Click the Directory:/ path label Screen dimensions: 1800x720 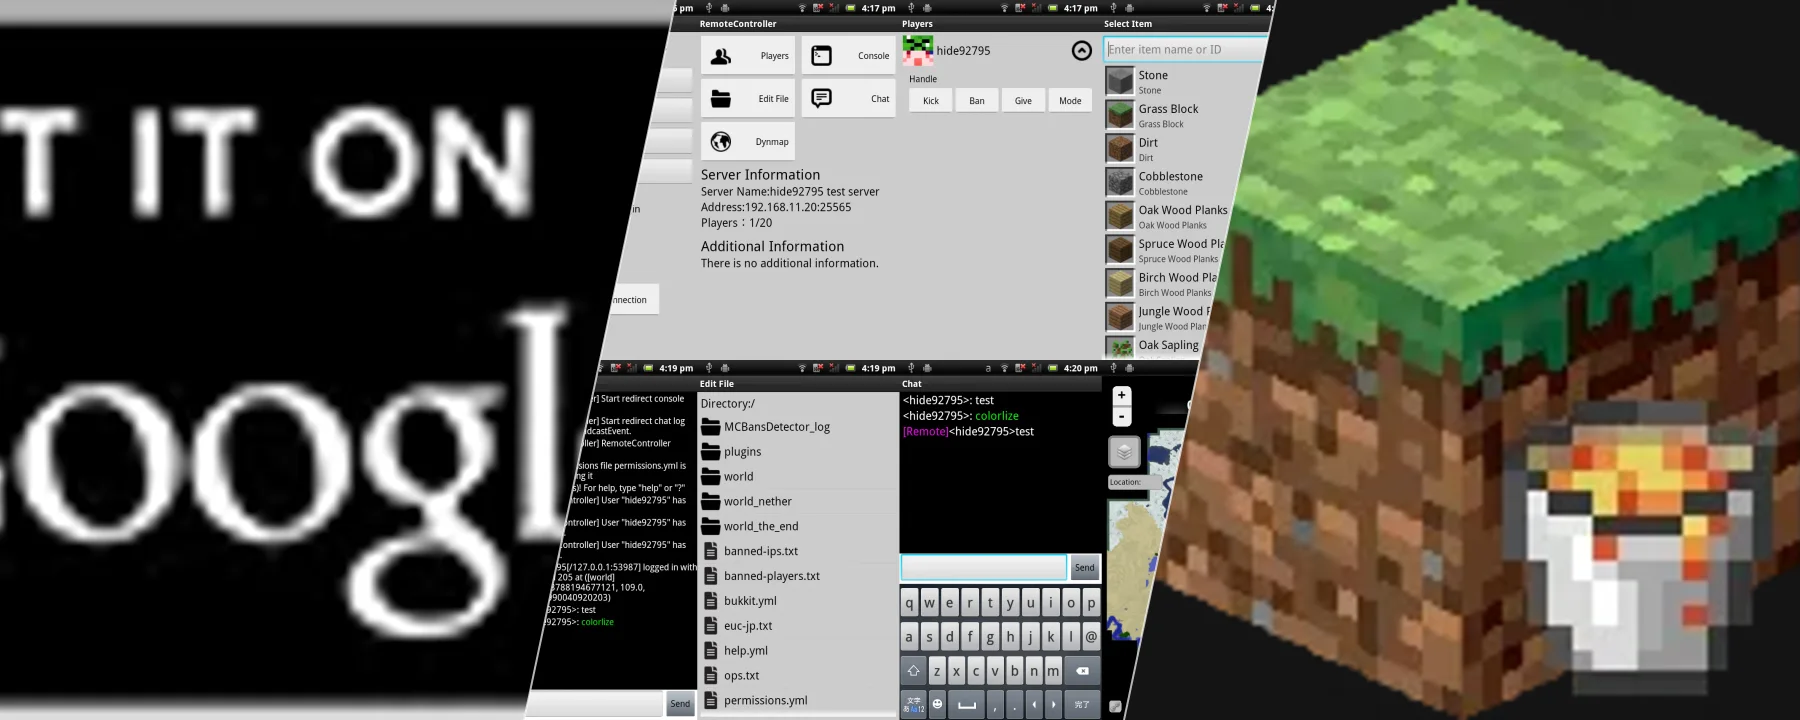(x=727, y=404)
